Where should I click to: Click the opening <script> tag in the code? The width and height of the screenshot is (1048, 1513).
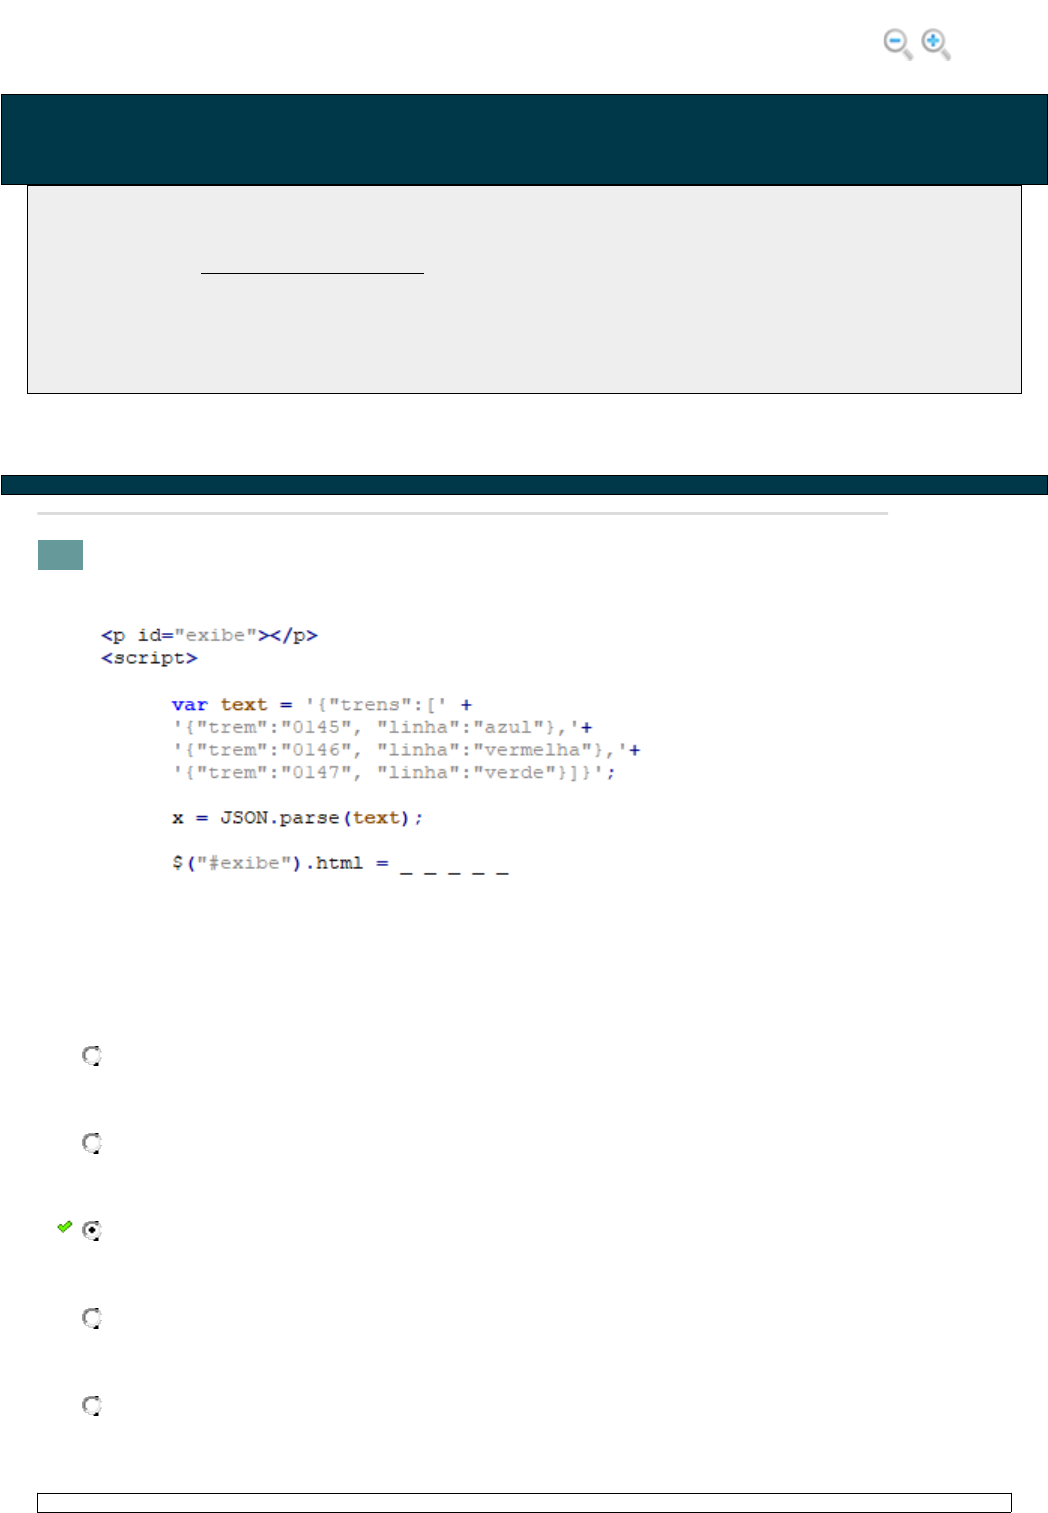(x=149, y=658)
